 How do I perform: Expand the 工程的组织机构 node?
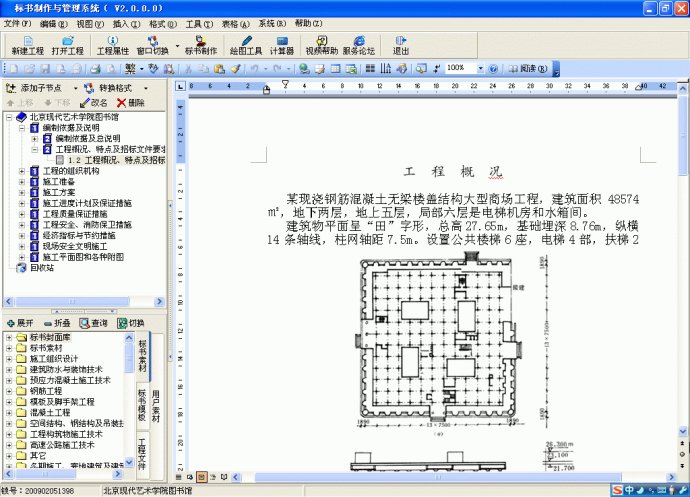coord(22,171)
